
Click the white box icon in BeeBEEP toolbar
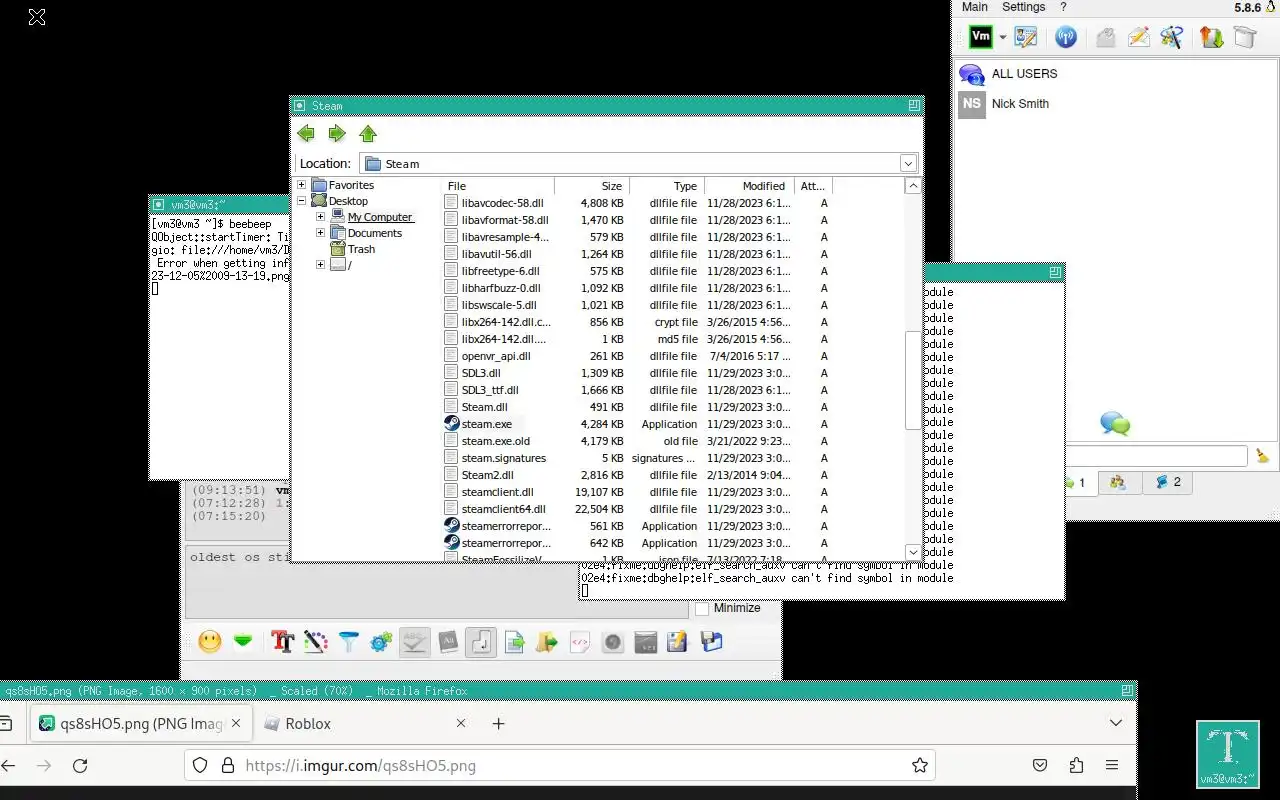[x=1245, y=38]
